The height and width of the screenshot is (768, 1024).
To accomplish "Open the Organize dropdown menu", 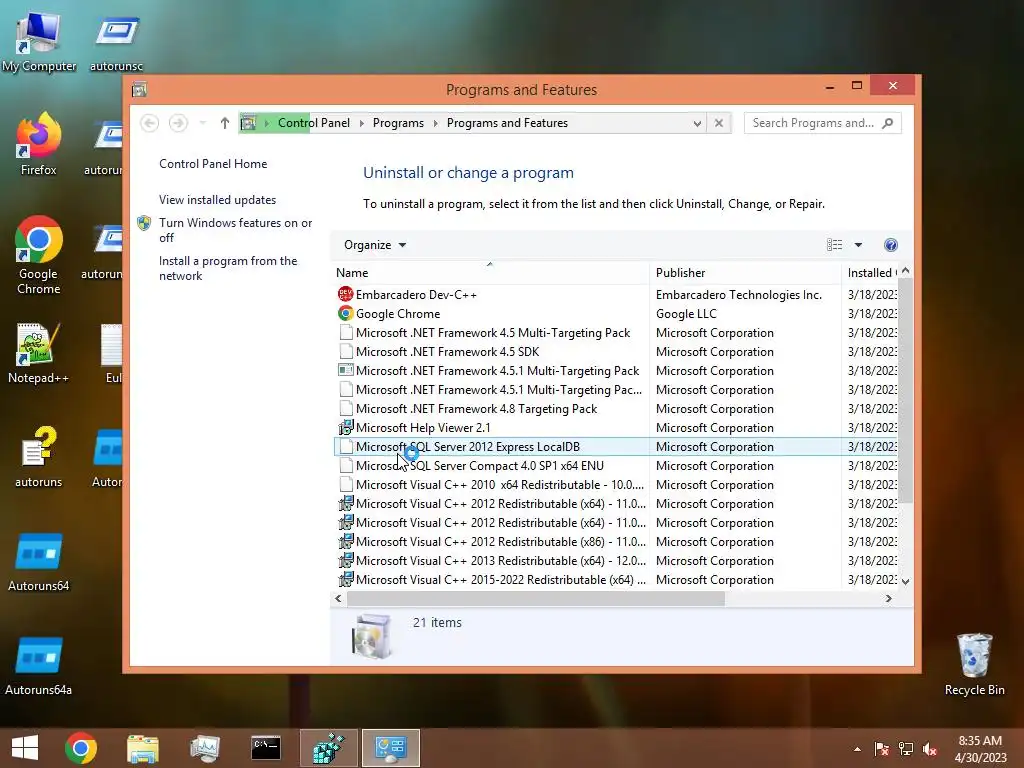I will point(375,245).
